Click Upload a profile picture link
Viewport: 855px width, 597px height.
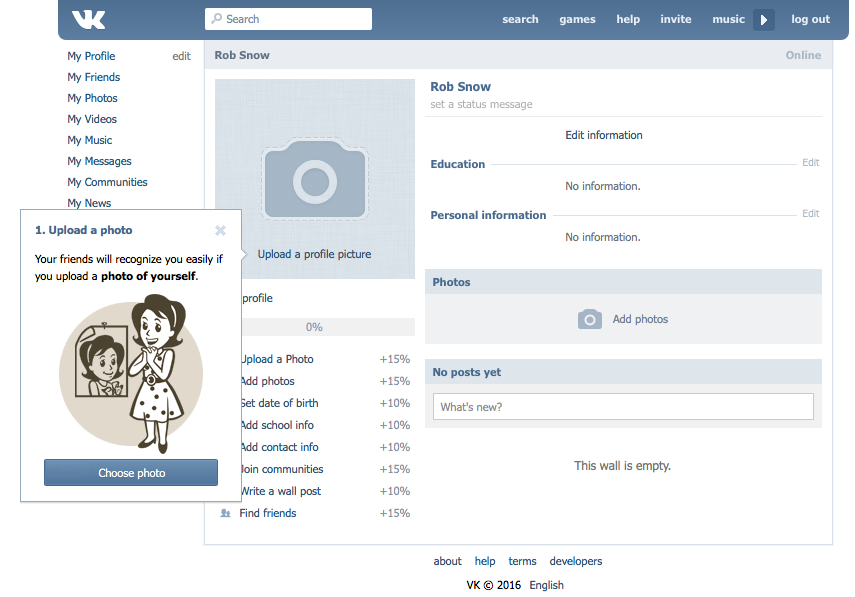coord(314,254)
